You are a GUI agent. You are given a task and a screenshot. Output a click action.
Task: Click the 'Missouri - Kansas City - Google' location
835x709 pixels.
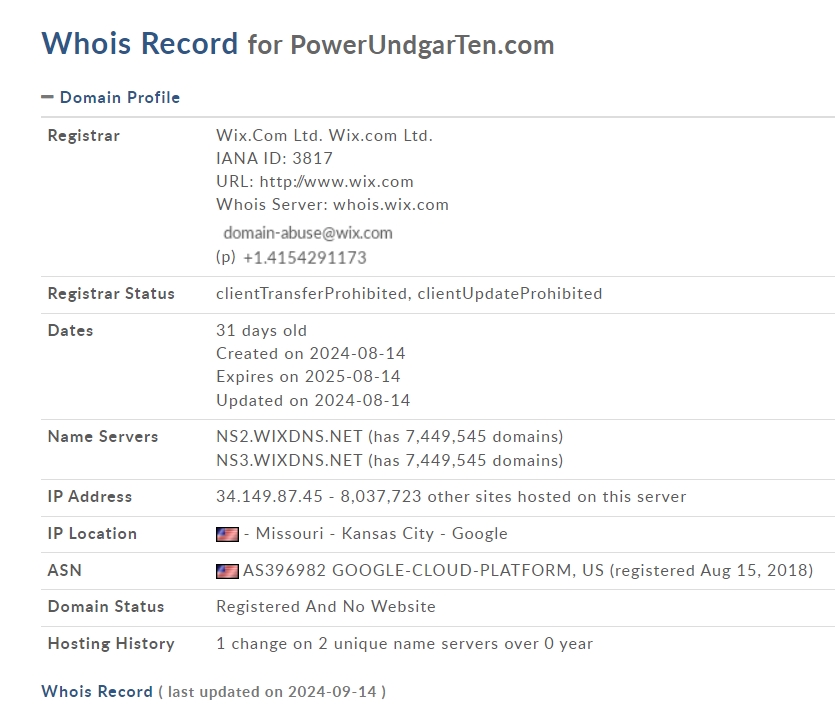382,534
